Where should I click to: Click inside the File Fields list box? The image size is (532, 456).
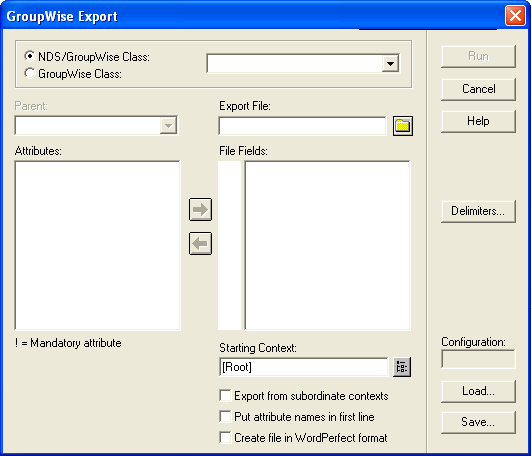click(327, 245)
